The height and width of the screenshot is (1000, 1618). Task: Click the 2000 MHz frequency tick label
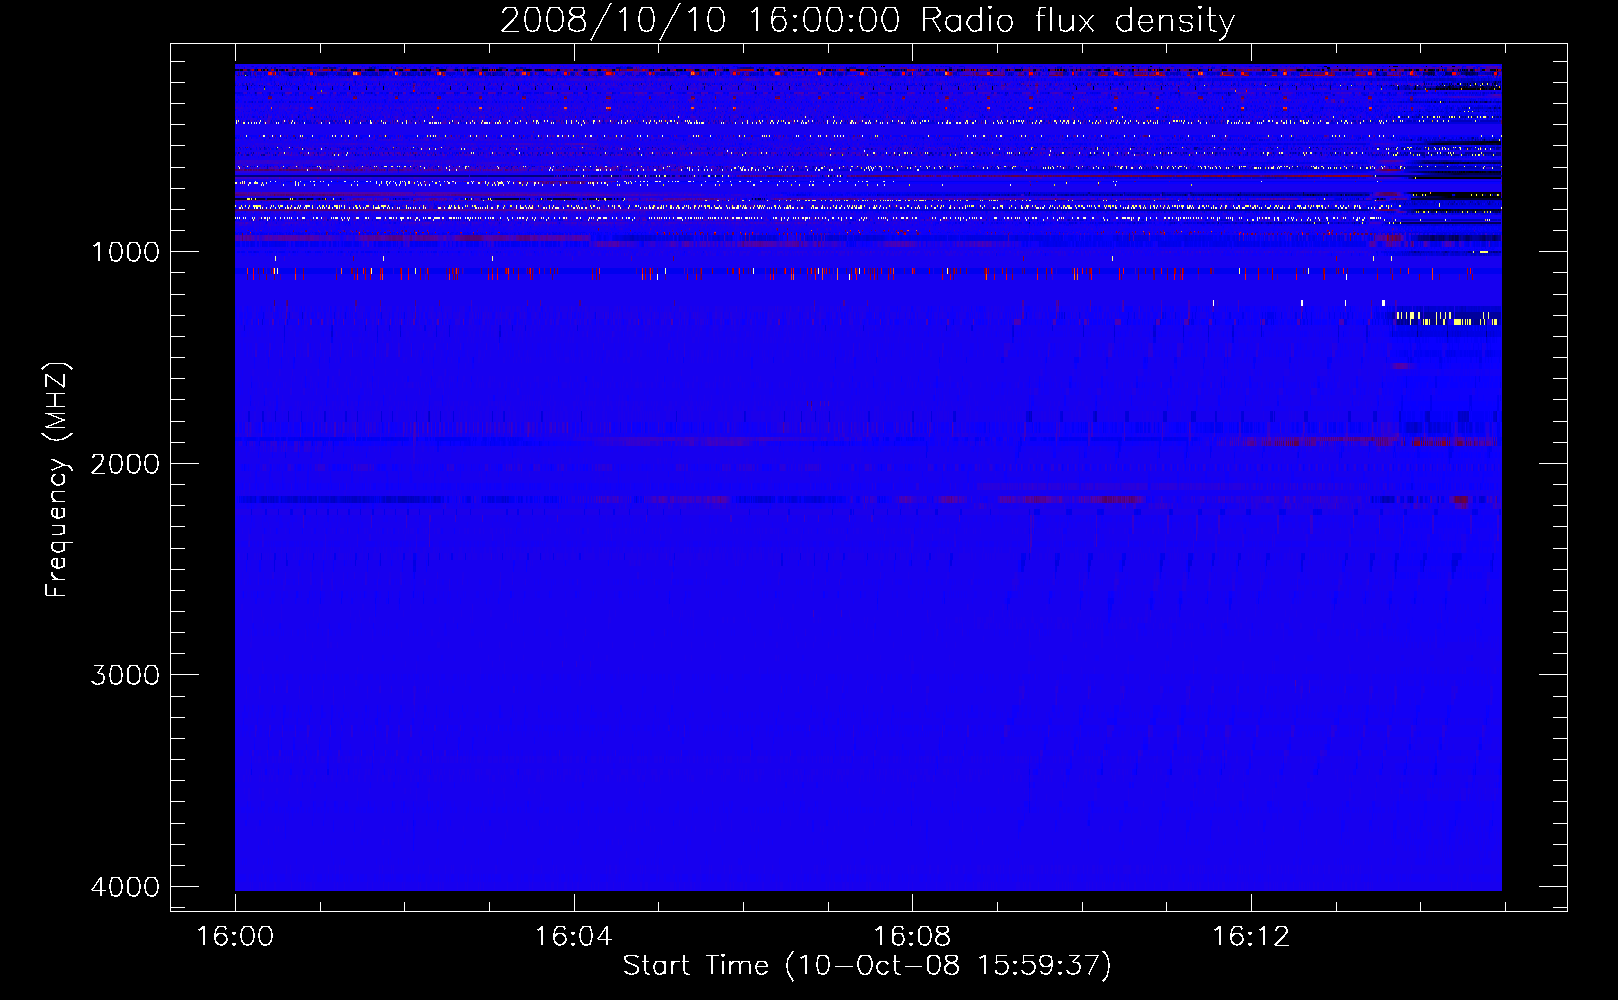pos(125,464)
